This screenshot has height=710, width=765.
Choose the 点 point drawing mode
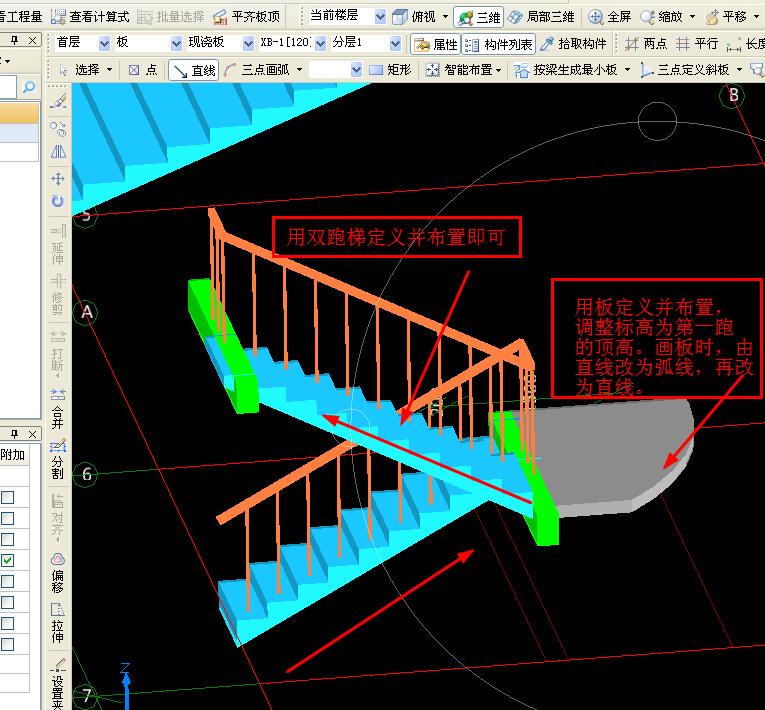click(143, 70)
